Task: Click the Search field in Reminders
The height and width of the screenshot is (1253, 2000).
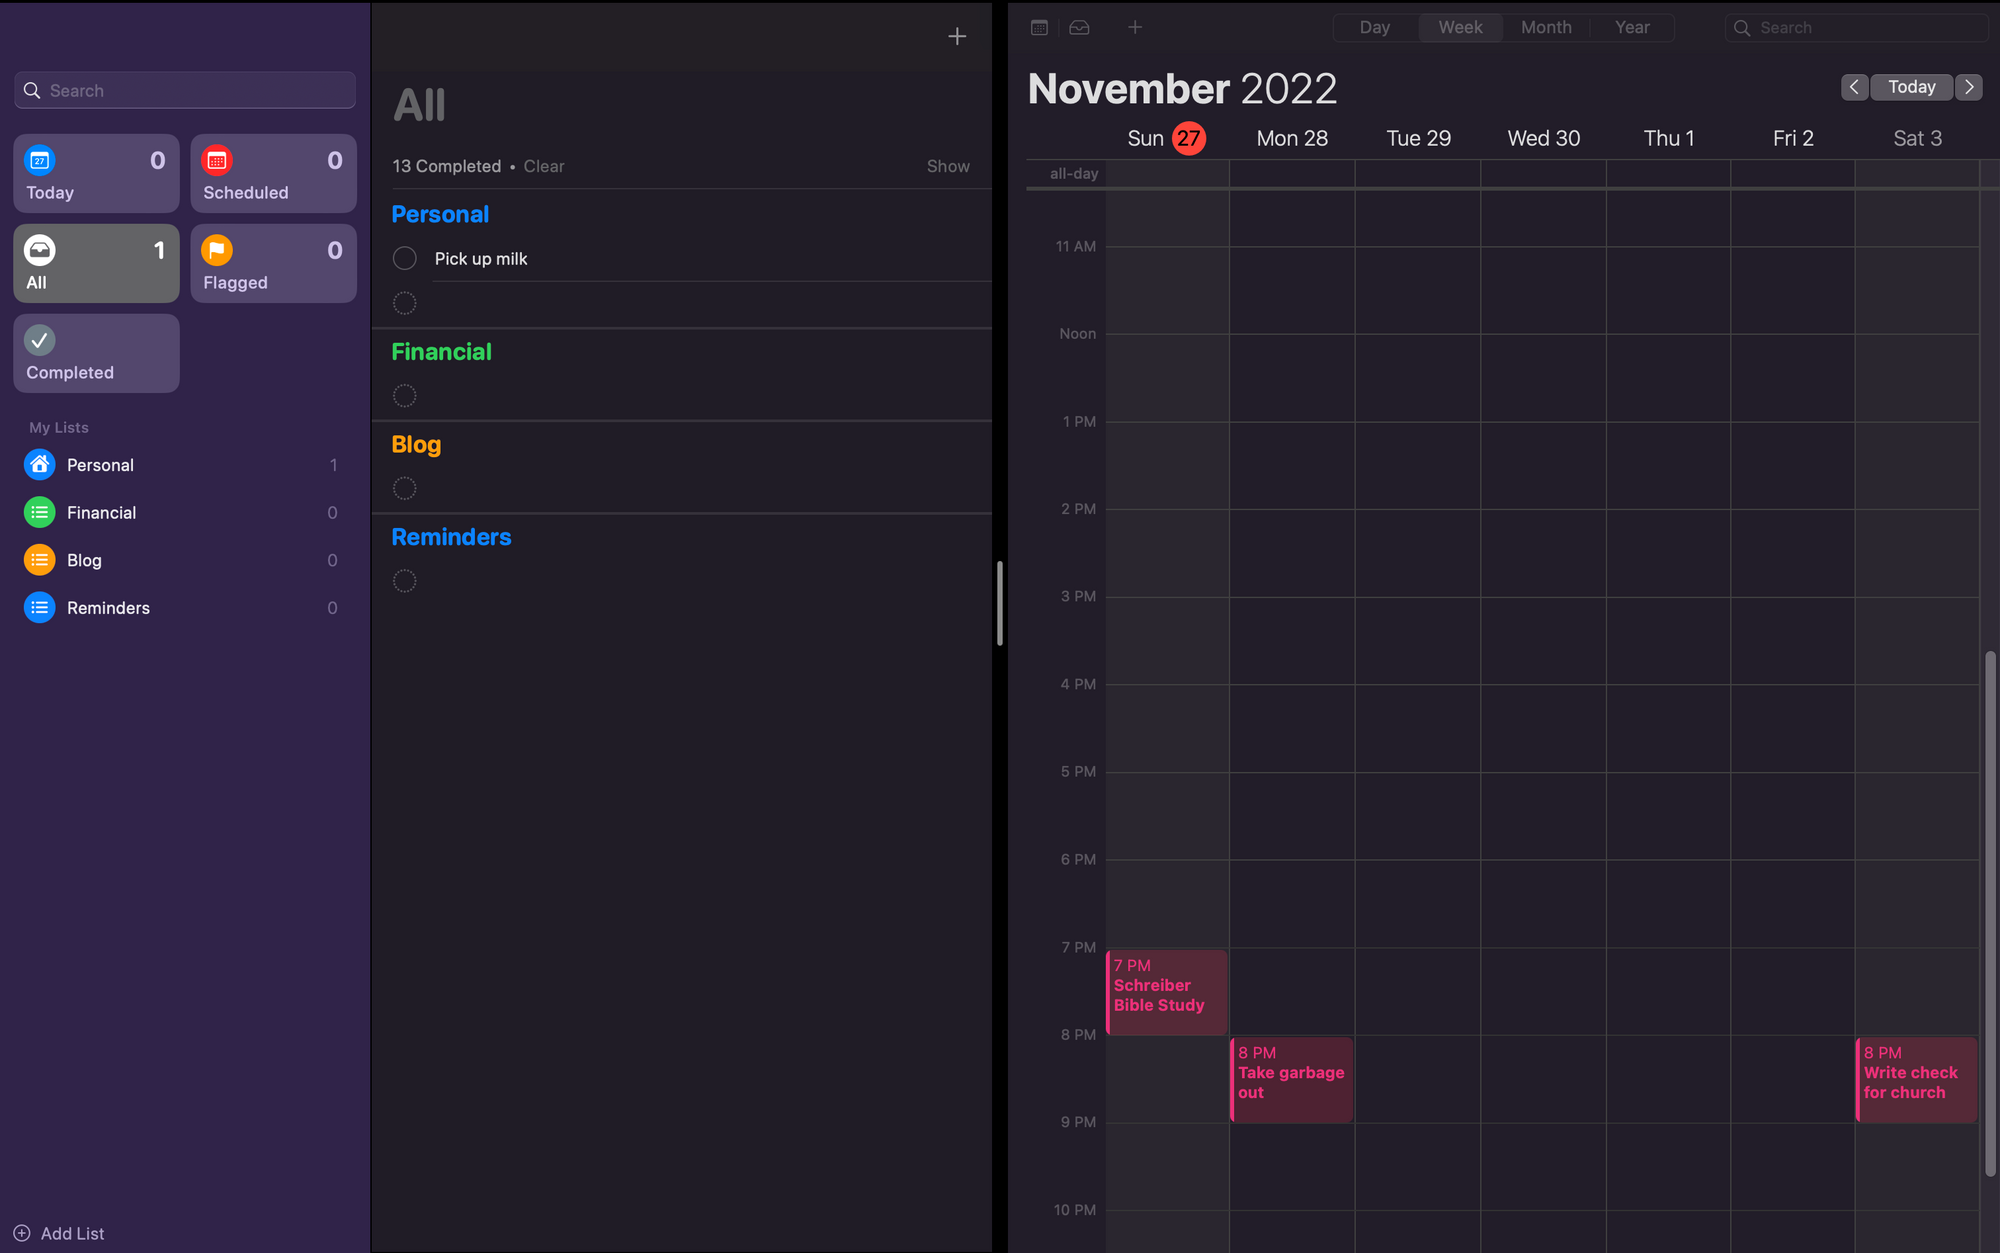Action: pyautogui.click(x=183, y=90)
